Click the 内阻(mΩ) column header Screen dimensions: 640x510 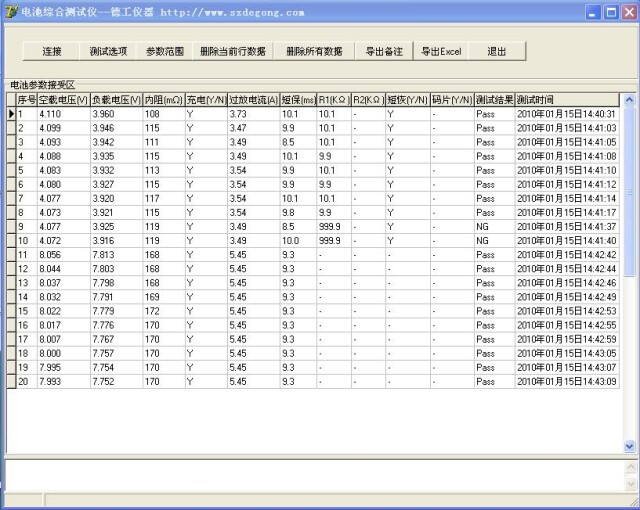click(x=164, y=100)
